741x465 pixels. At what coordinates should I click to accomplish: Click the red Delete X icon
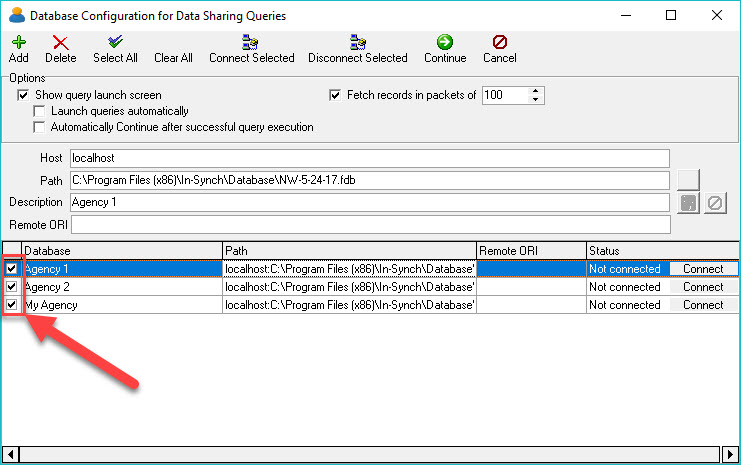60,42
